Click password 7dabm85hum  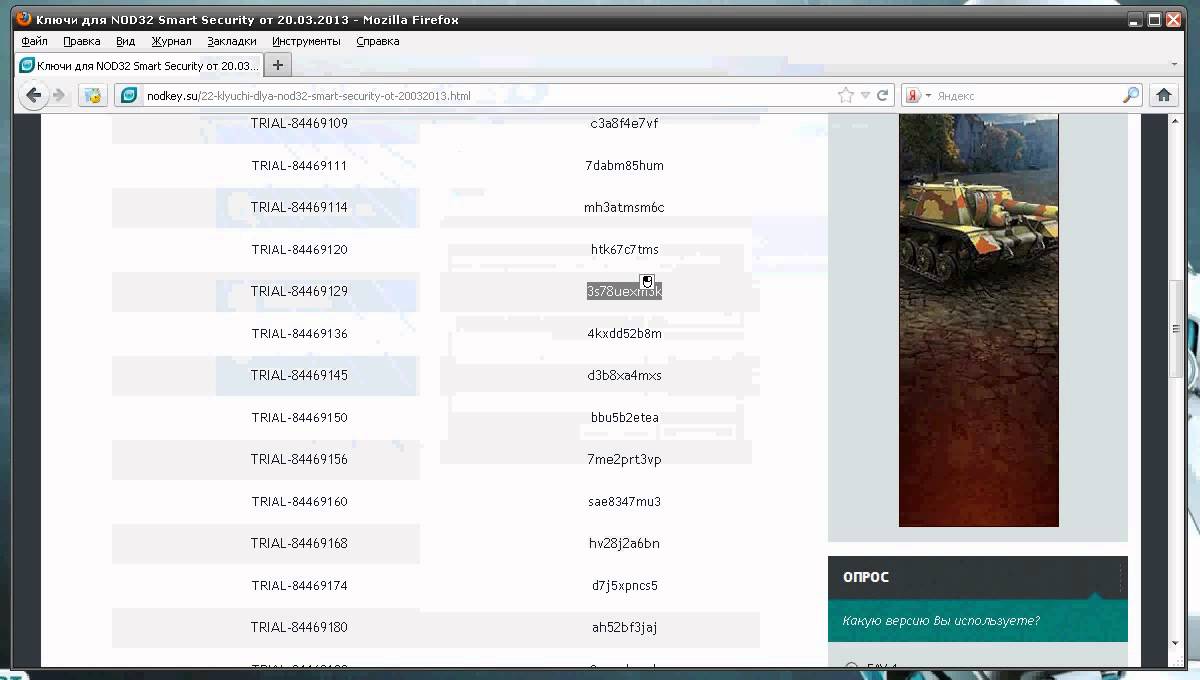click(624, 166)
